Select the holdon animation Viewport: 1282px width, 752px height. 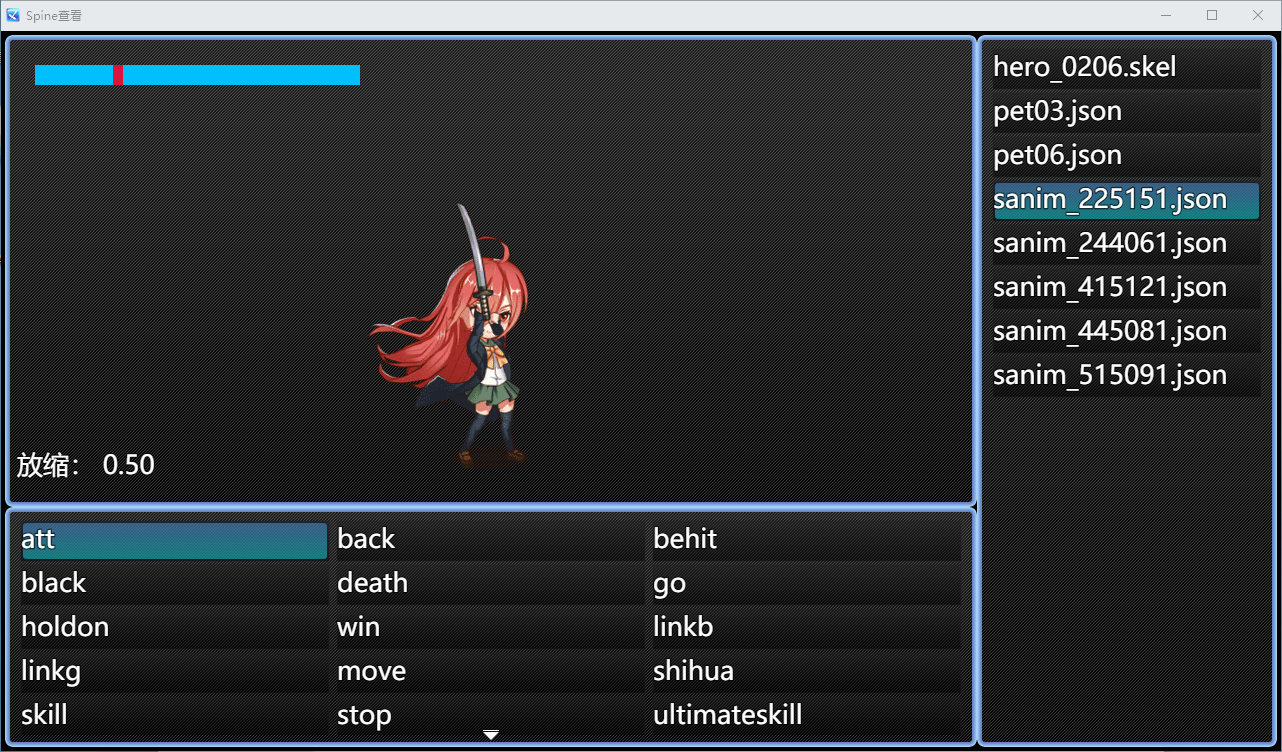point(174,628)
